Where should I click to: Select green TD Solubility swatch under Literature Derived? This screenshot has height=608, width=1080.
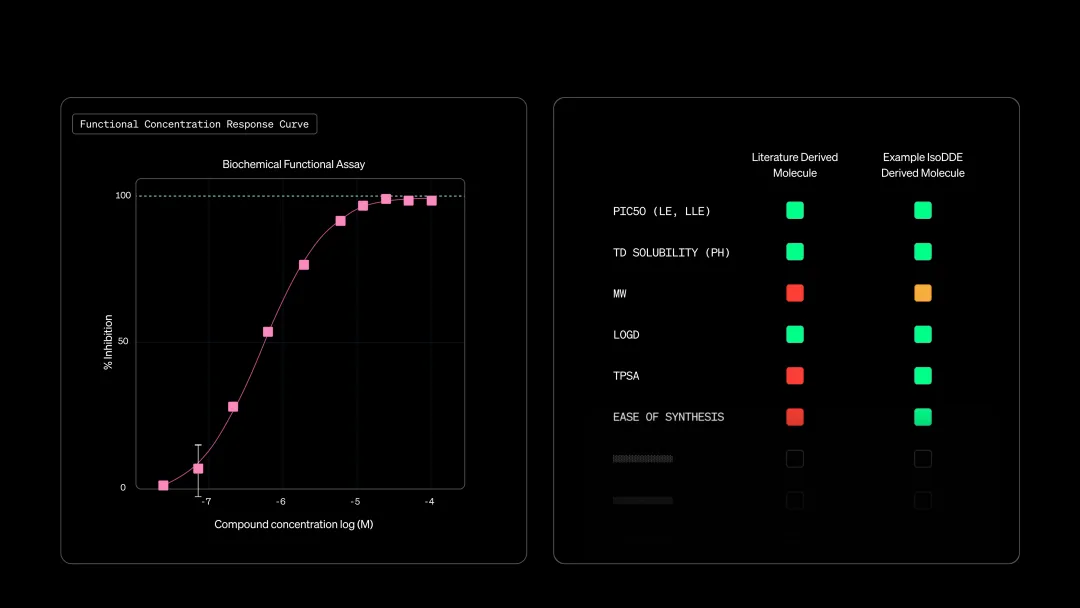pos(795,251)
